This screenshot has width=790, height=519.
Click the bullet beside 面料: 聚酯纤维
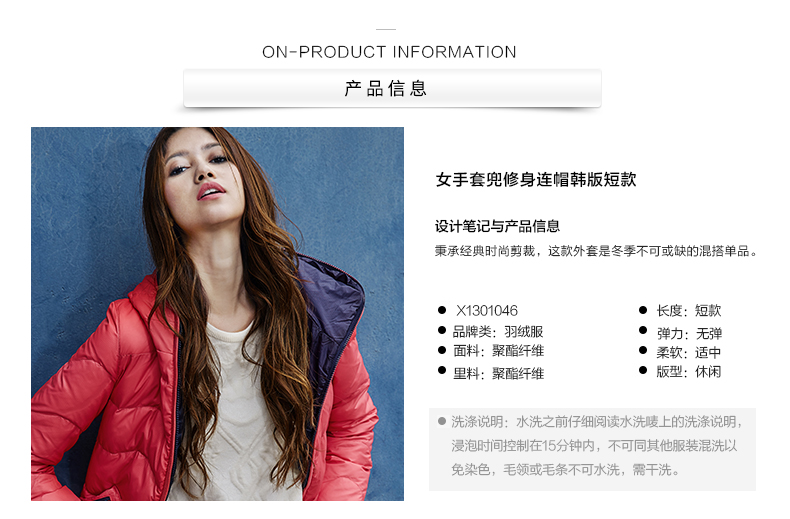click(442, 350)
